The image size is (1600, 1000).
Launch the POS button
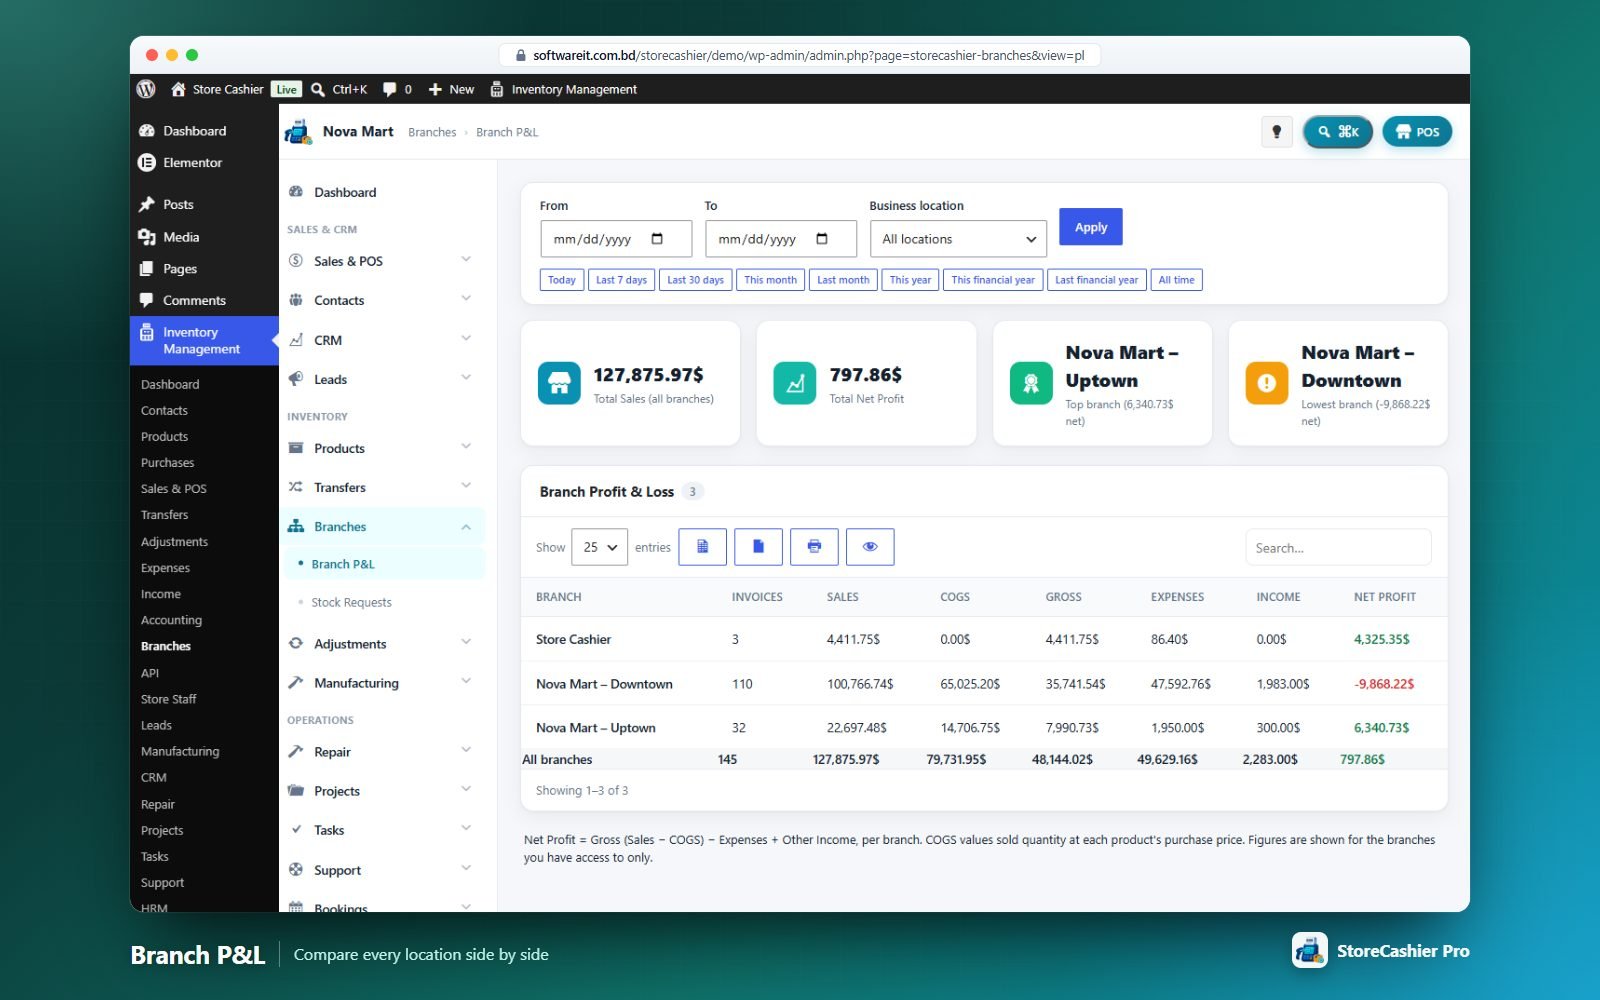tap(1417, 132)
